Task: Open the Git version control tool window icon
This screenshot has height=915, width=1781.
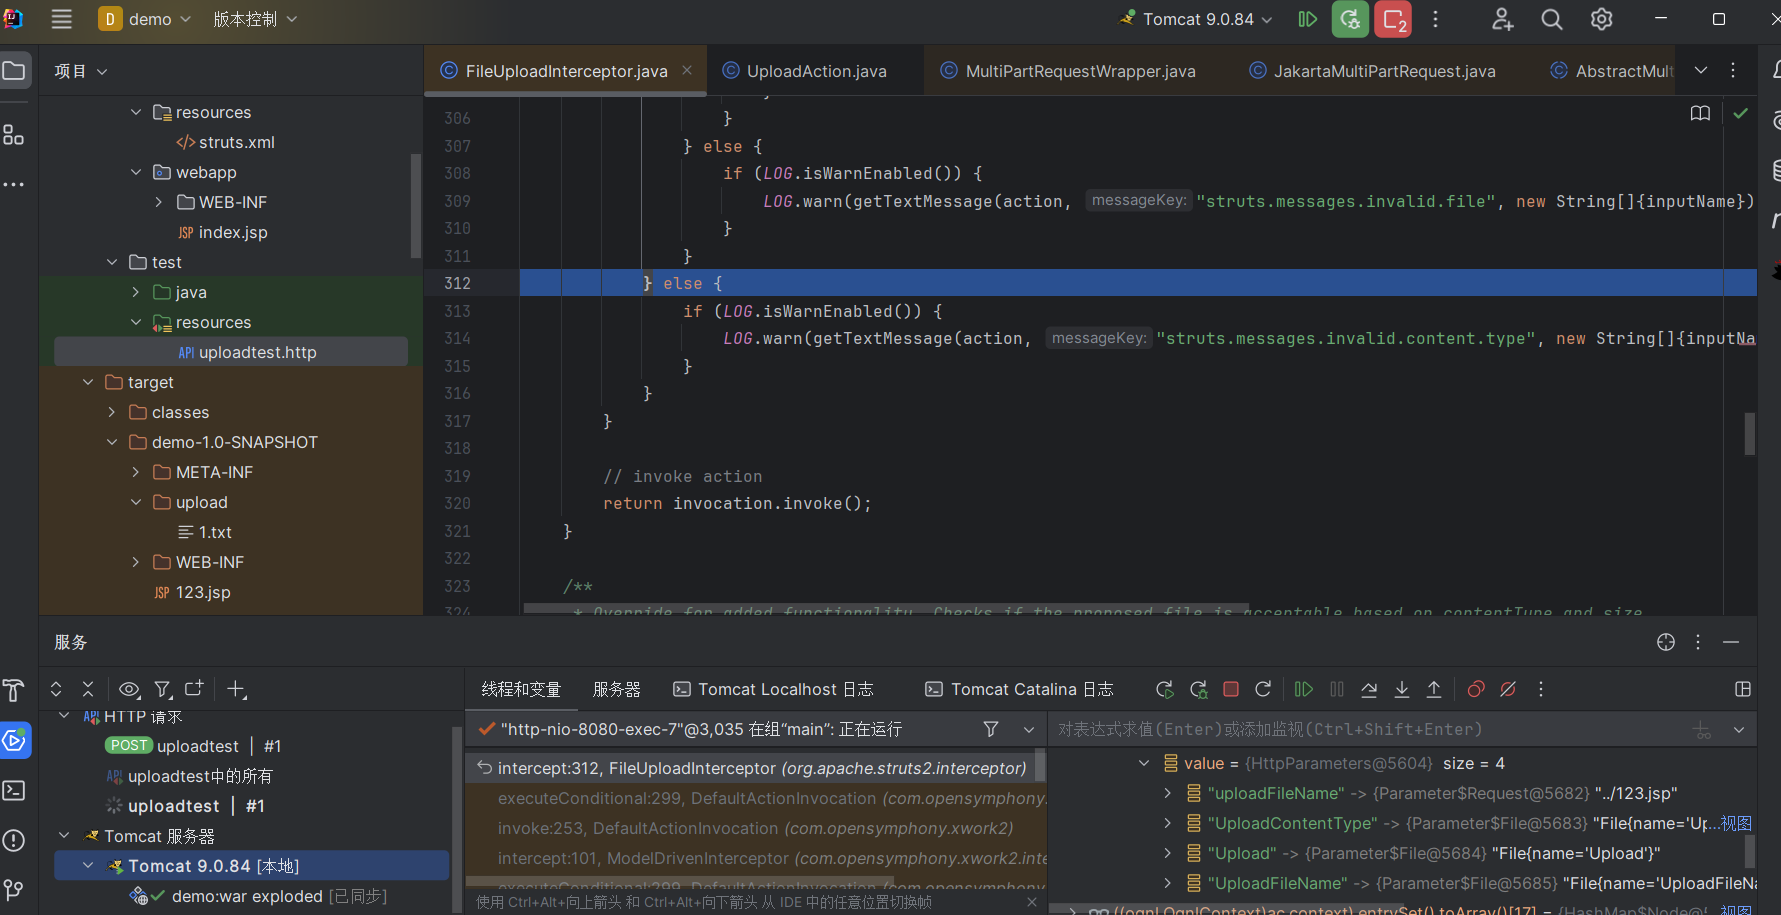Action: pos(14,889)
